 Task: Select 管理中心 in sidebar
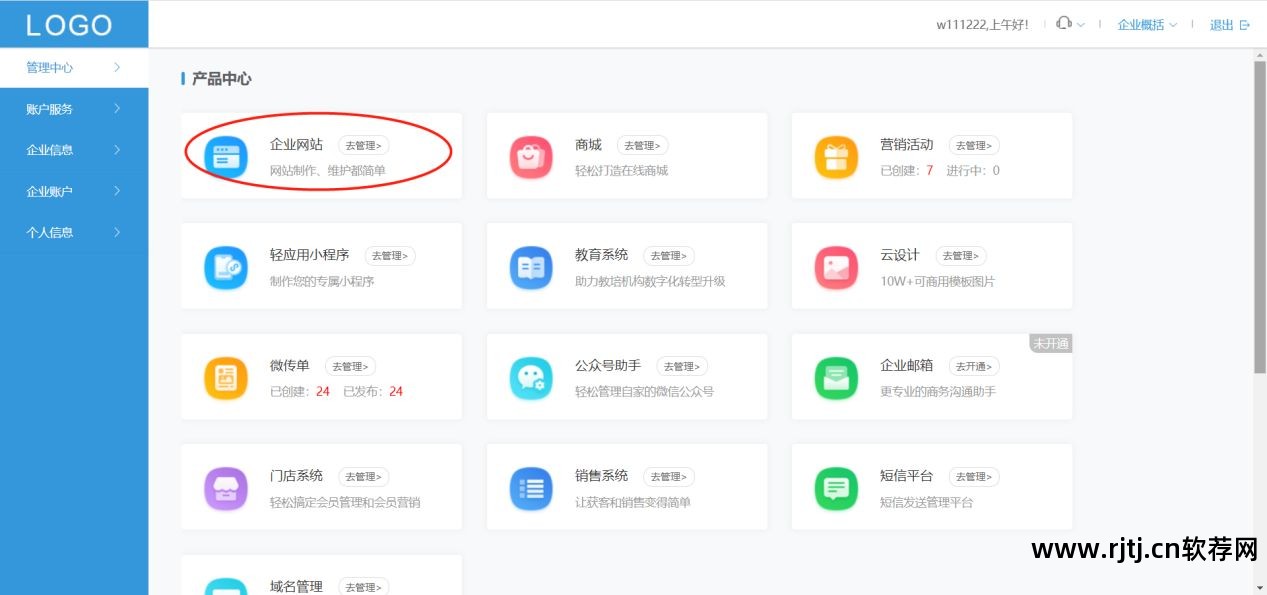(74, 67)
